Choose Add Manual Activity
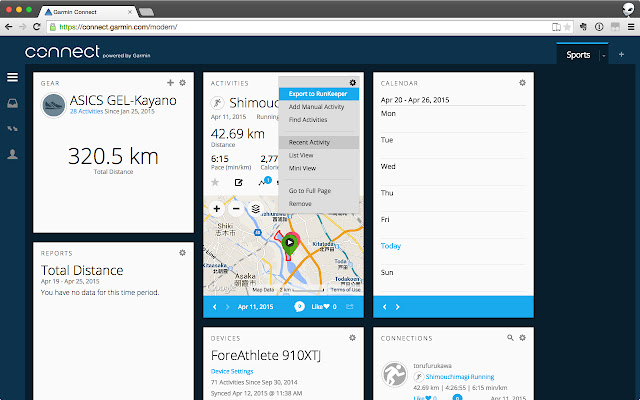Viewport: 640px width, 400px height. point(319,107)
